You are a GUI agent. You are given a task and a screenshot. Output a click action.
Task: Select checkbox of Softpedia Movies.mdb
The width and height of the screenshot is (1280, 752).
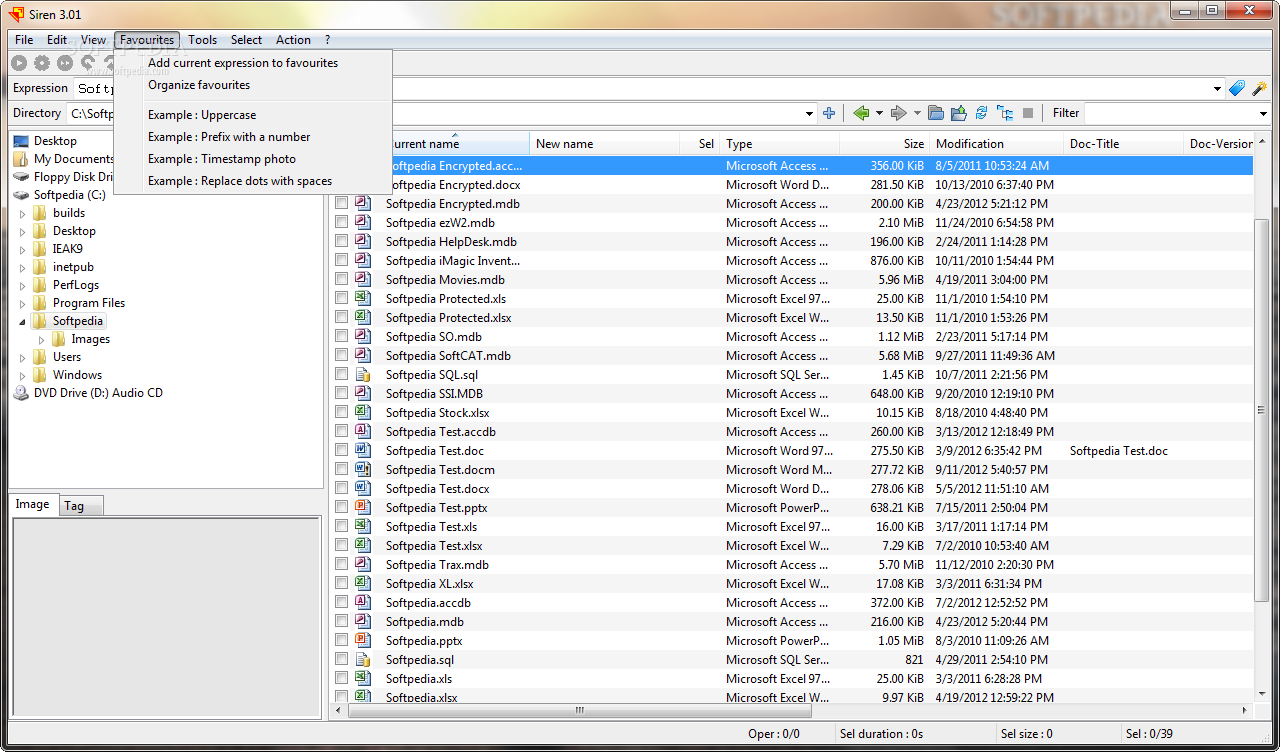[342, 279]
